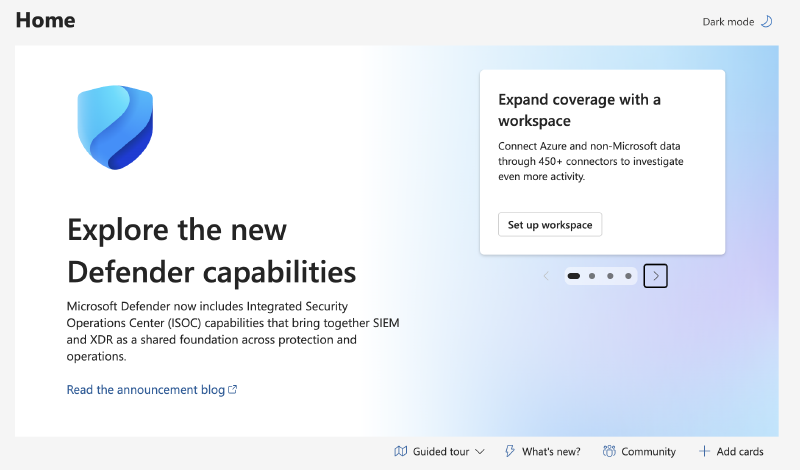
Task: Select fourth carousel page dot
Action: coord(628,276)
